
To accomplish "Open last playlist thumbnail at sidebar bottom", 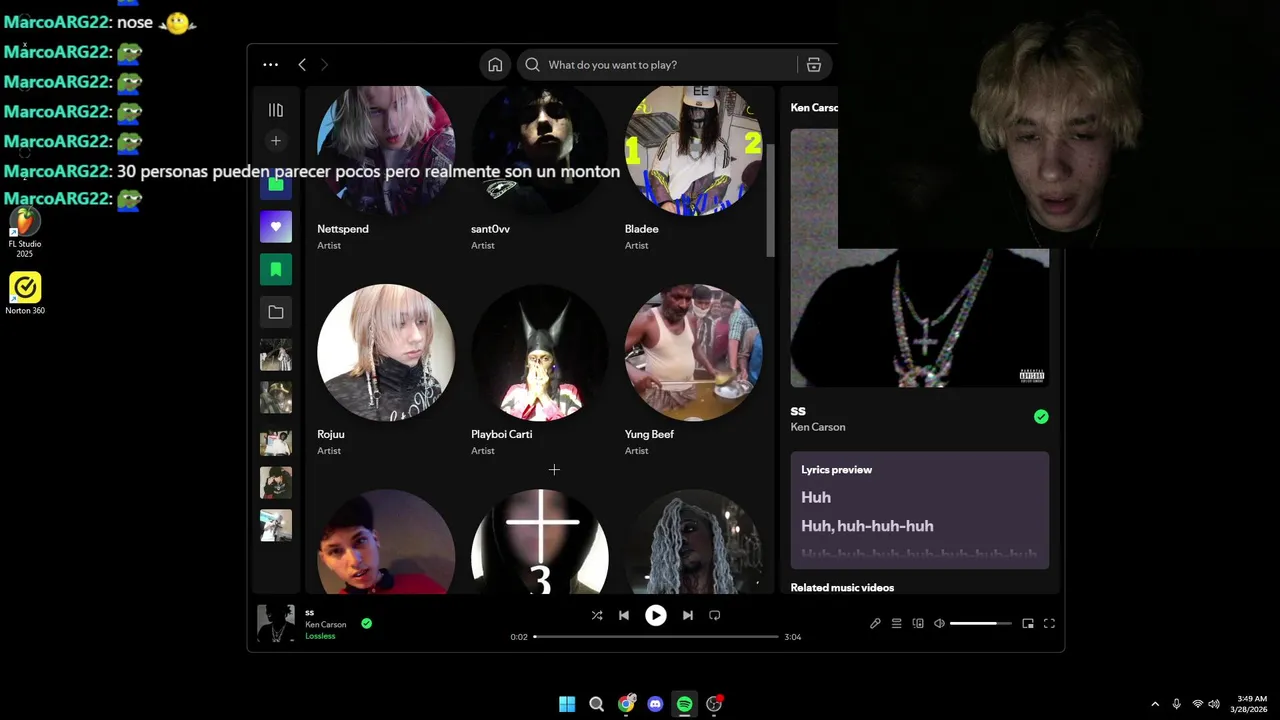I will pos(276,525).
